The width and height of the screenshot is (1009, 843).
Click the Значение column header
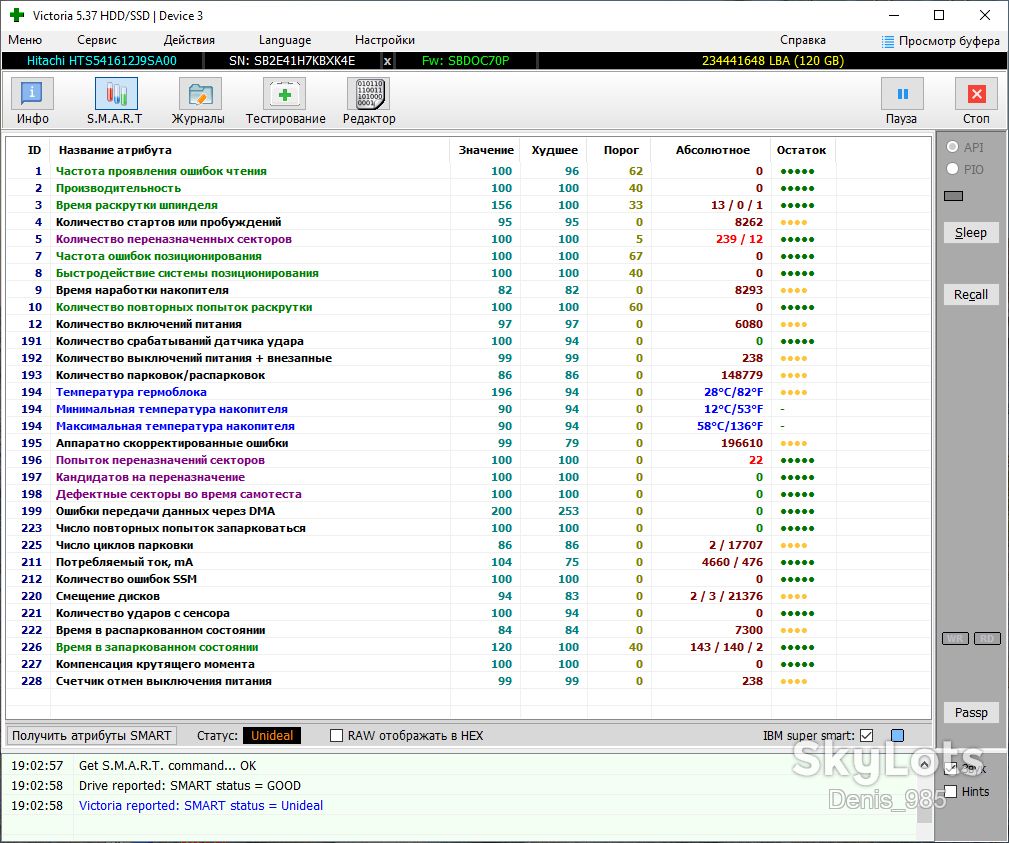pos(486,150)
